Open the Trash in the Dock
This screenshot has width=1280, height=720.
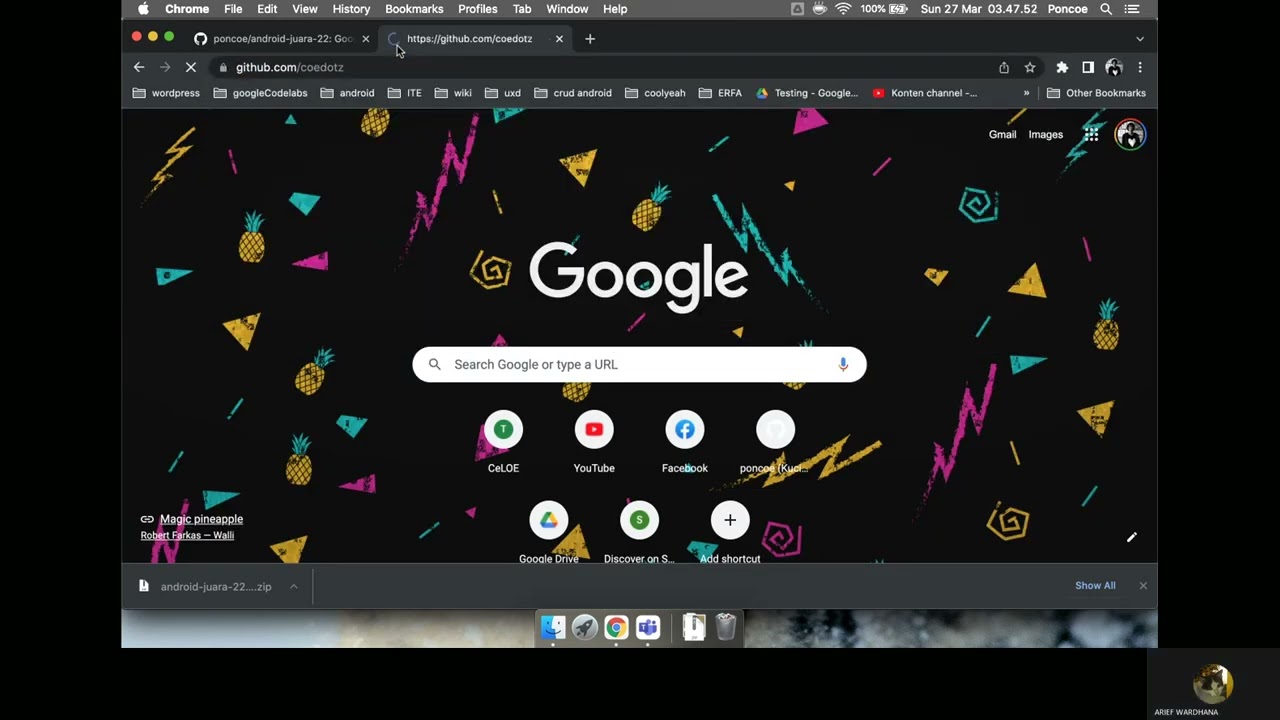click(726, 627)
